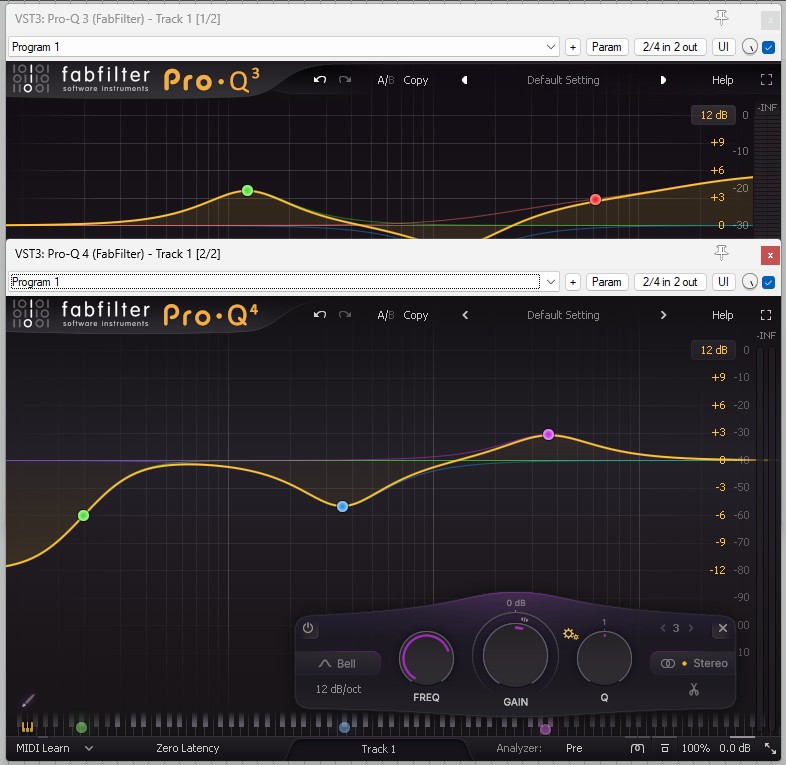Open Bell filter shape dropdown
Viewport: 786px width, 765px height.
click(338, 663)
